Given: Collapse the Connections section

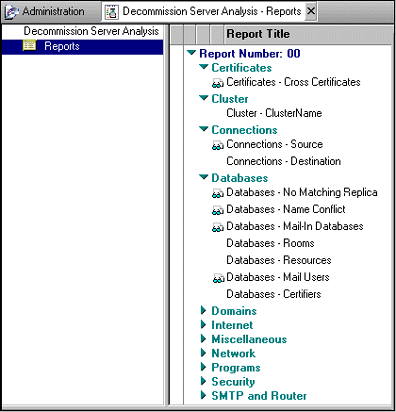Looking at the screenshot, I should 204,129.
